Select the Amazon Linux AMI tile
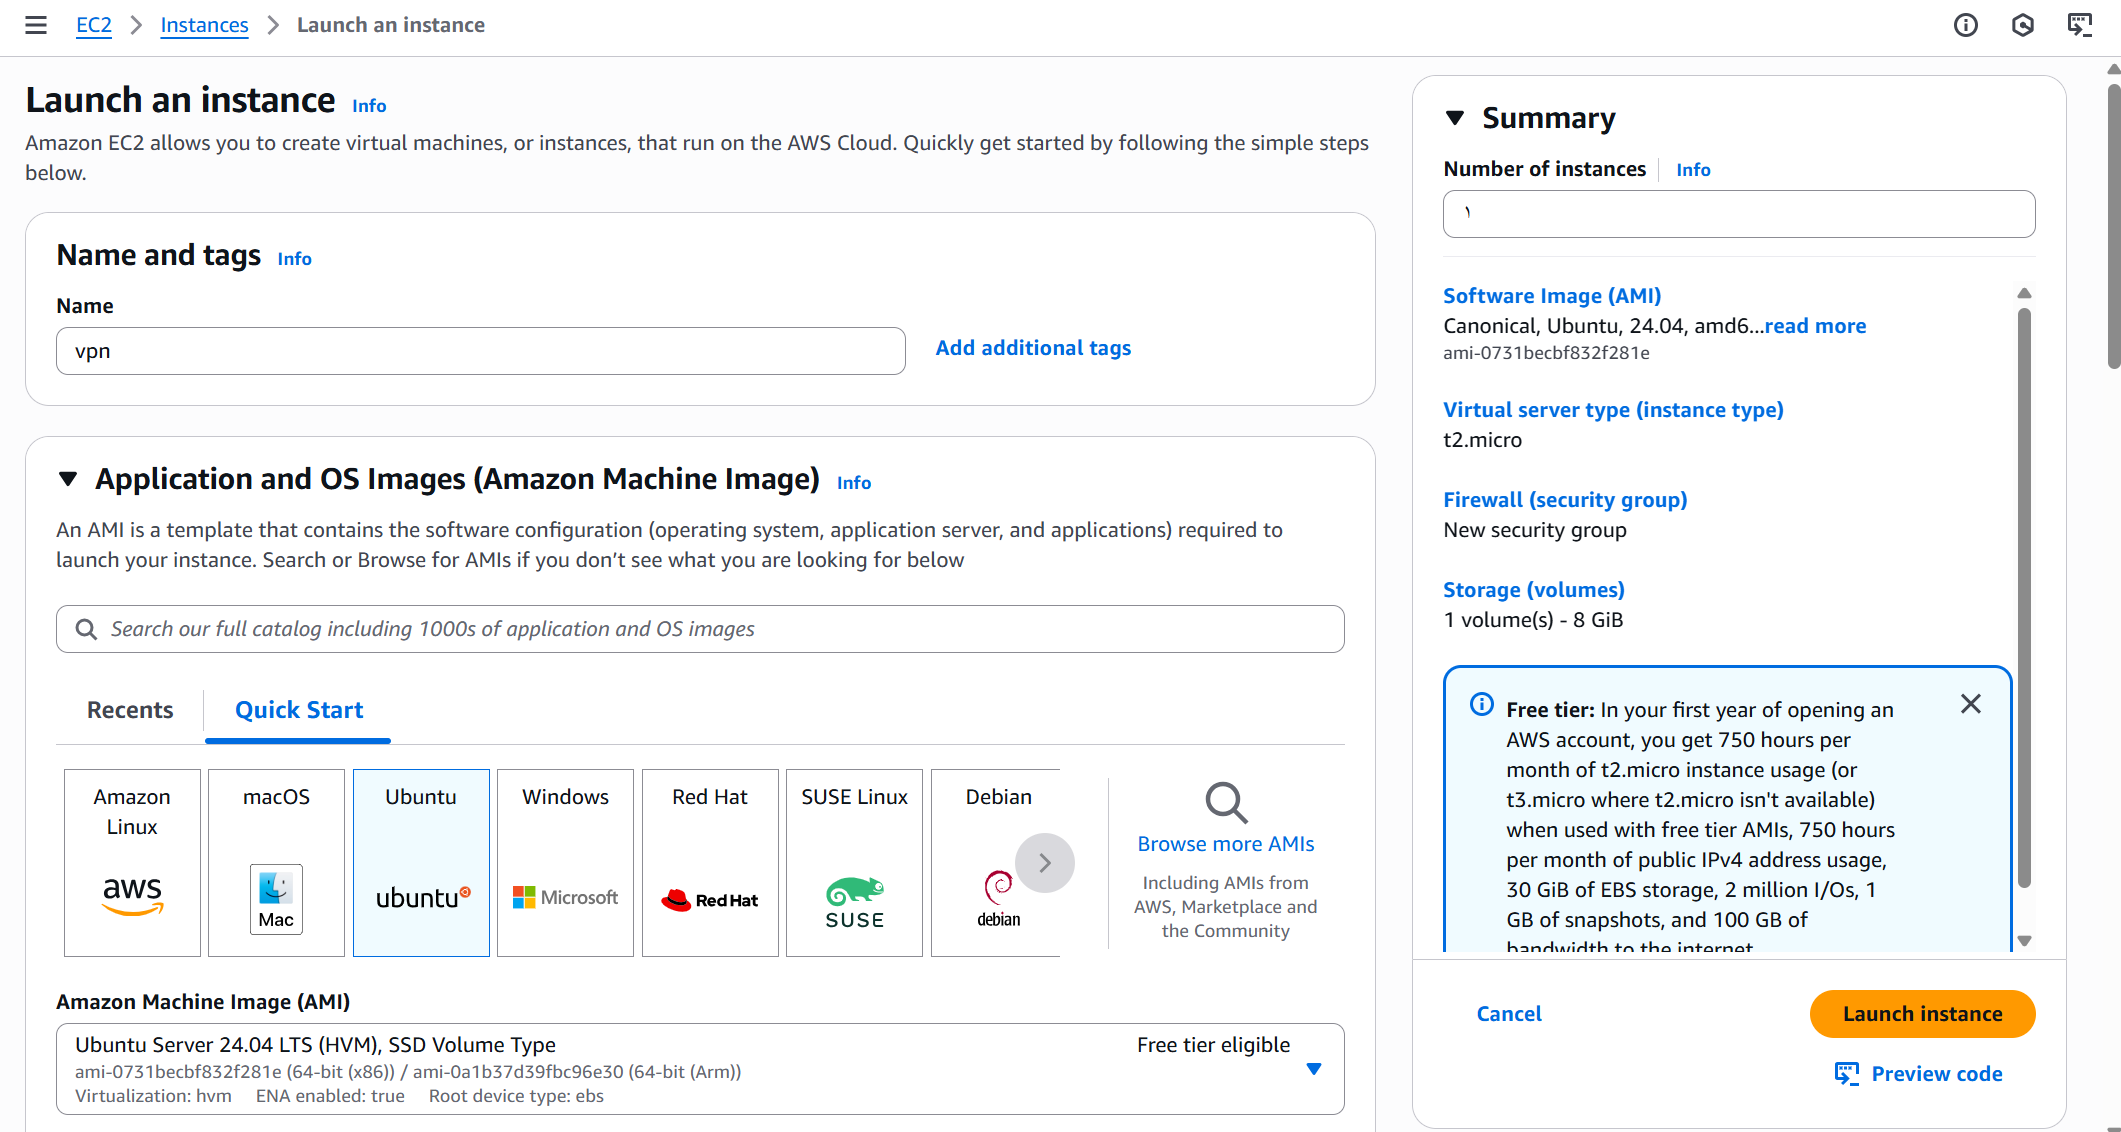This screenshot has width=2121, height=1132. (132, 862)
